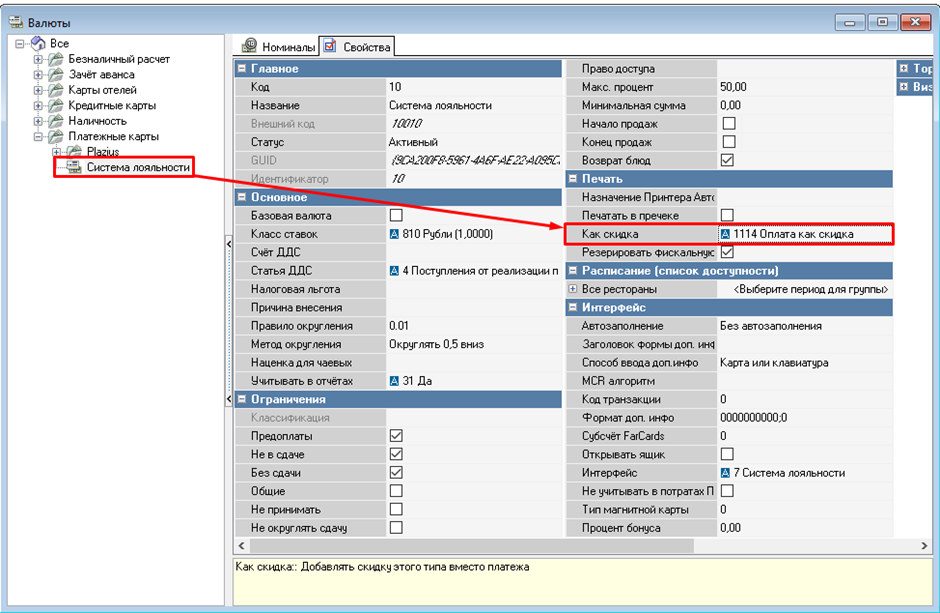Toggle the Возврат блюд checkbox

click(728, 160)
